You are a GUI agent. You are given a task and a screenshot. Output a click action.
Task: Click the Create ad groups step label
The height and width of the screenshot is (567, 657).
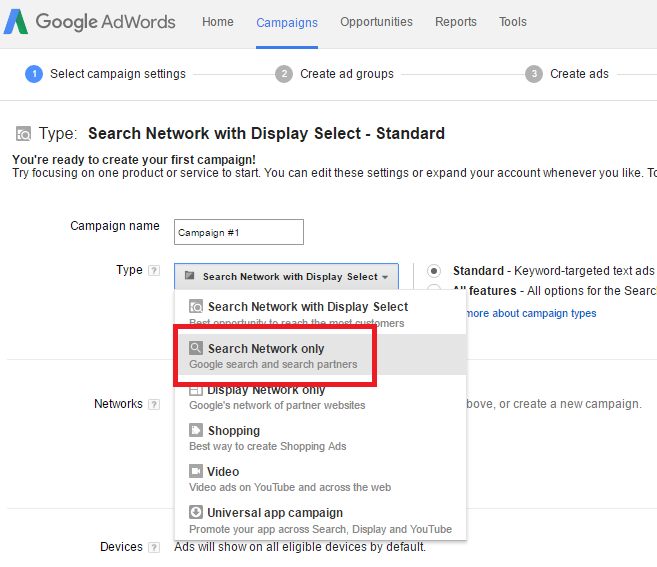click(347, 74)
